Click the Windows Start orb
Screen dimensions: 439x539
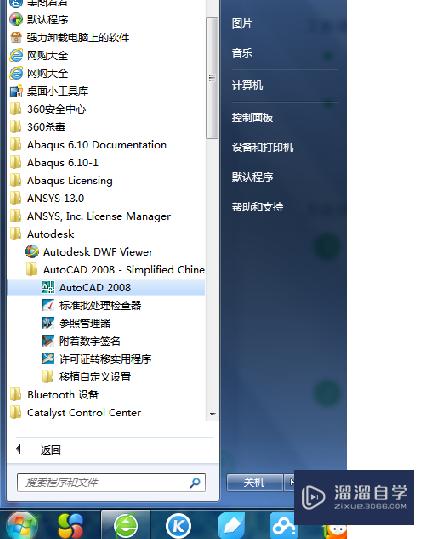(22, 525)
